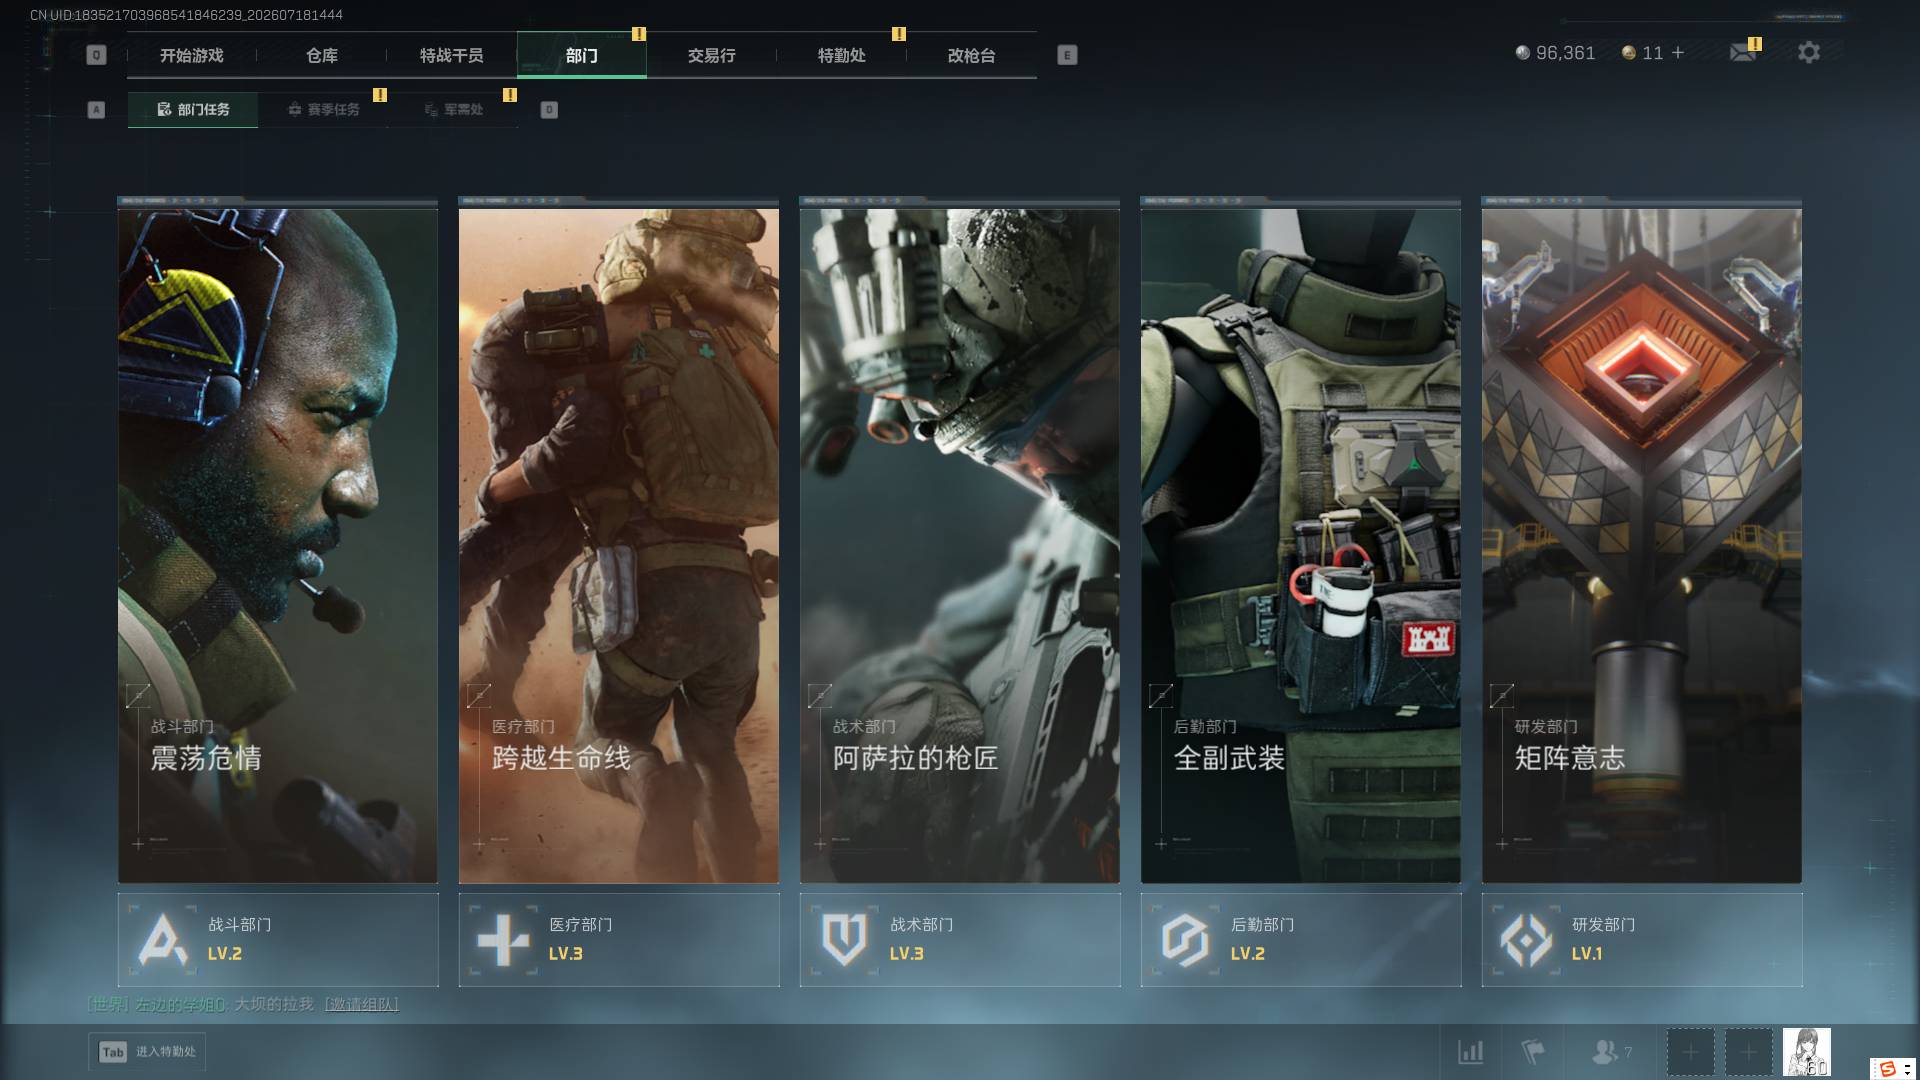Click the 邀请组队 link in chat
The height and width of the screenshot is (1080, 1920).
click(x=362, y=1004)
